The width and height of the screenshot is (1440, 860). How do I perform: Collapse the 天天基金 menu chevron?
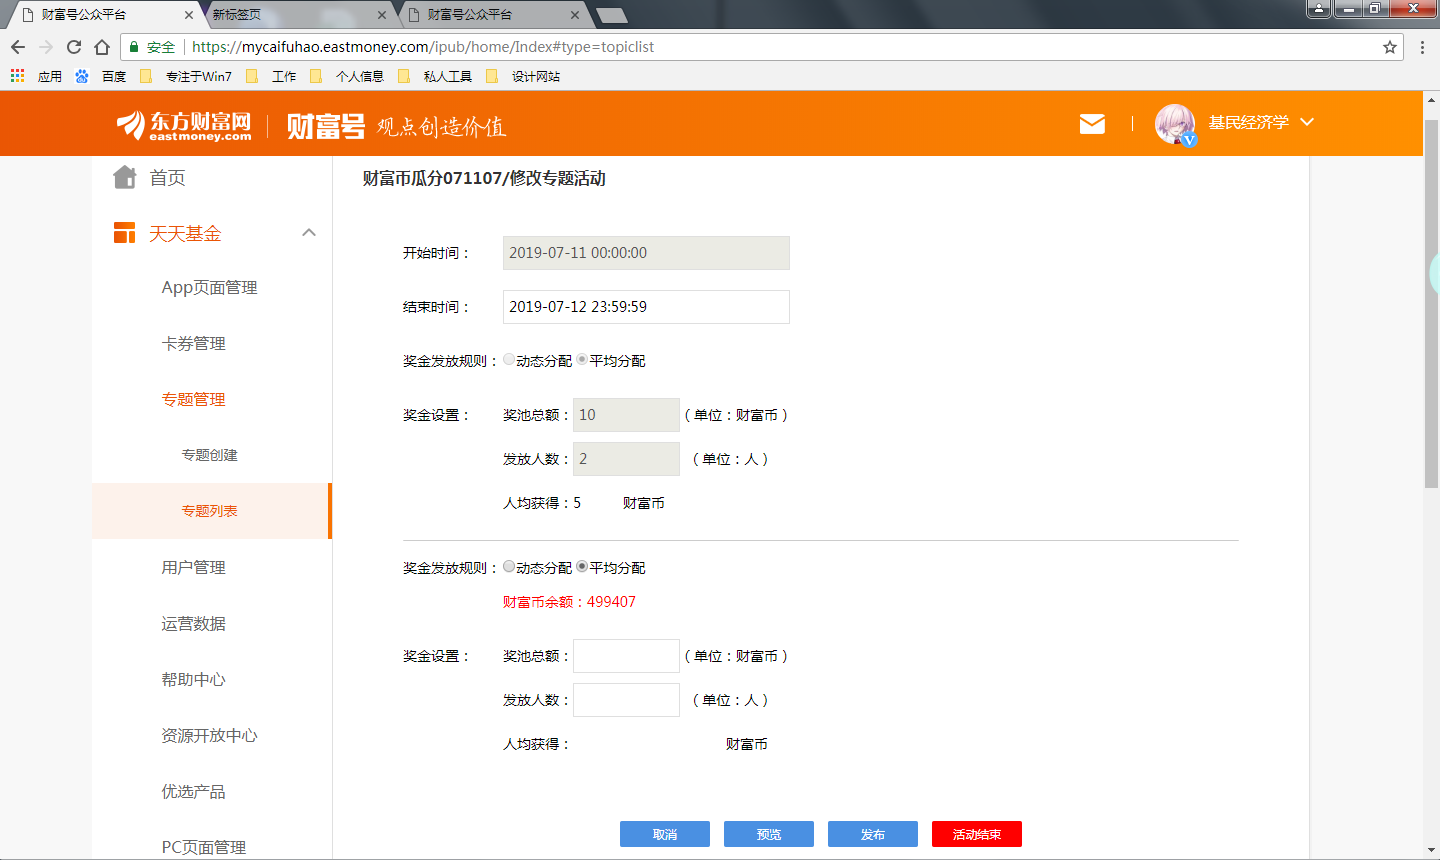click(309, 233)
